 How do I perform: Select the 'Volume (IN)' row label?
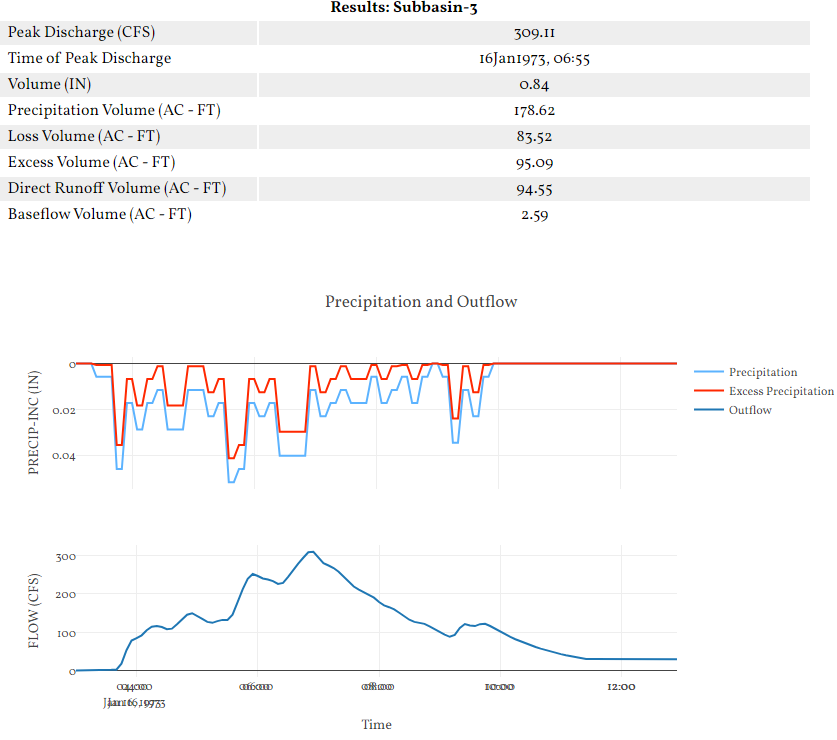click(x=50, y=84)
